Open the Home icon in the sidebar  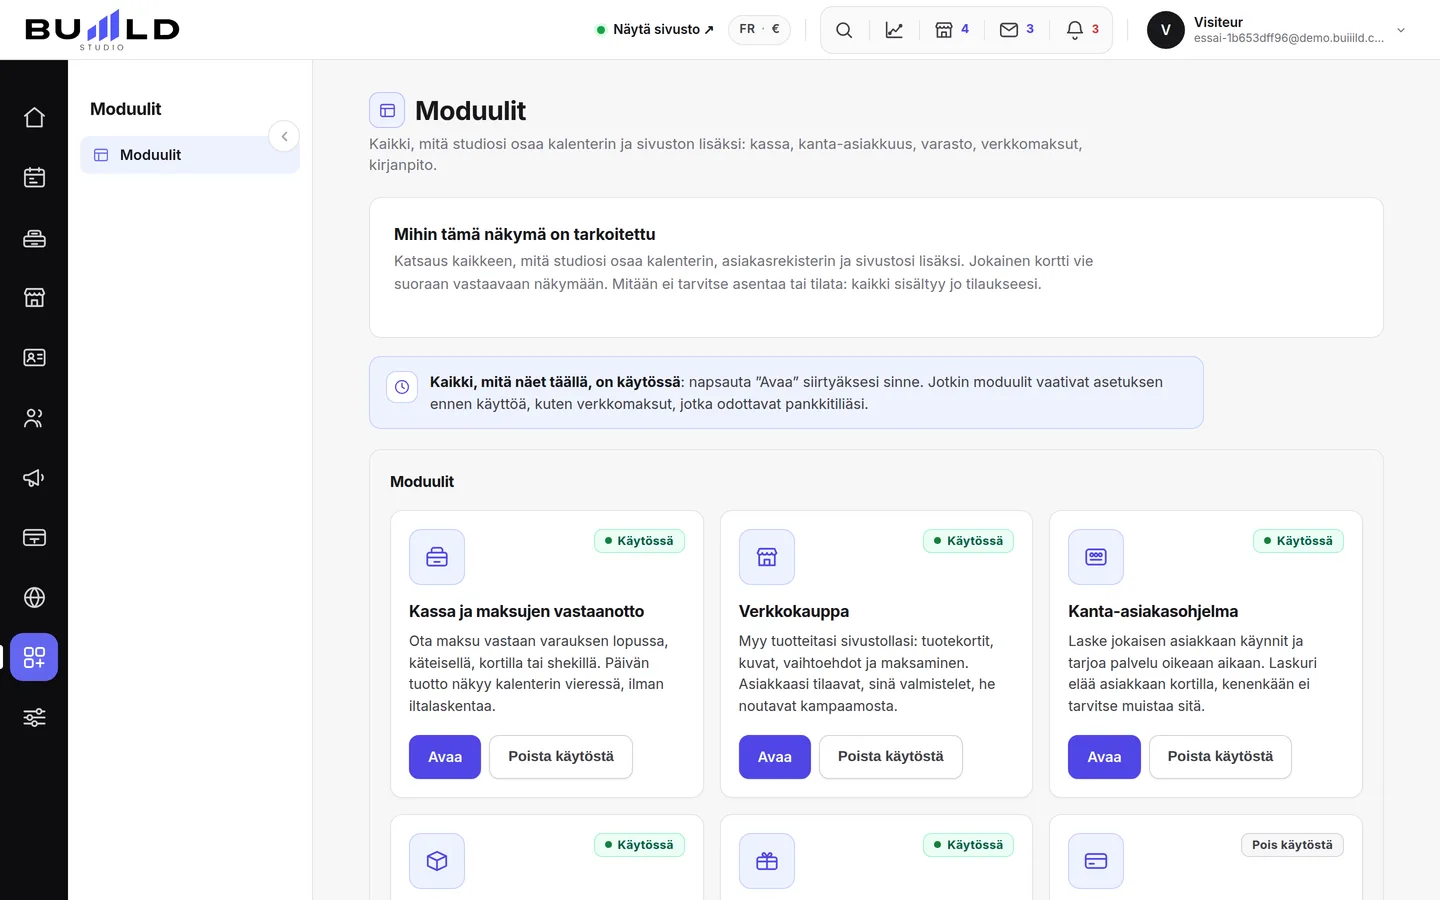coord(34,118)
